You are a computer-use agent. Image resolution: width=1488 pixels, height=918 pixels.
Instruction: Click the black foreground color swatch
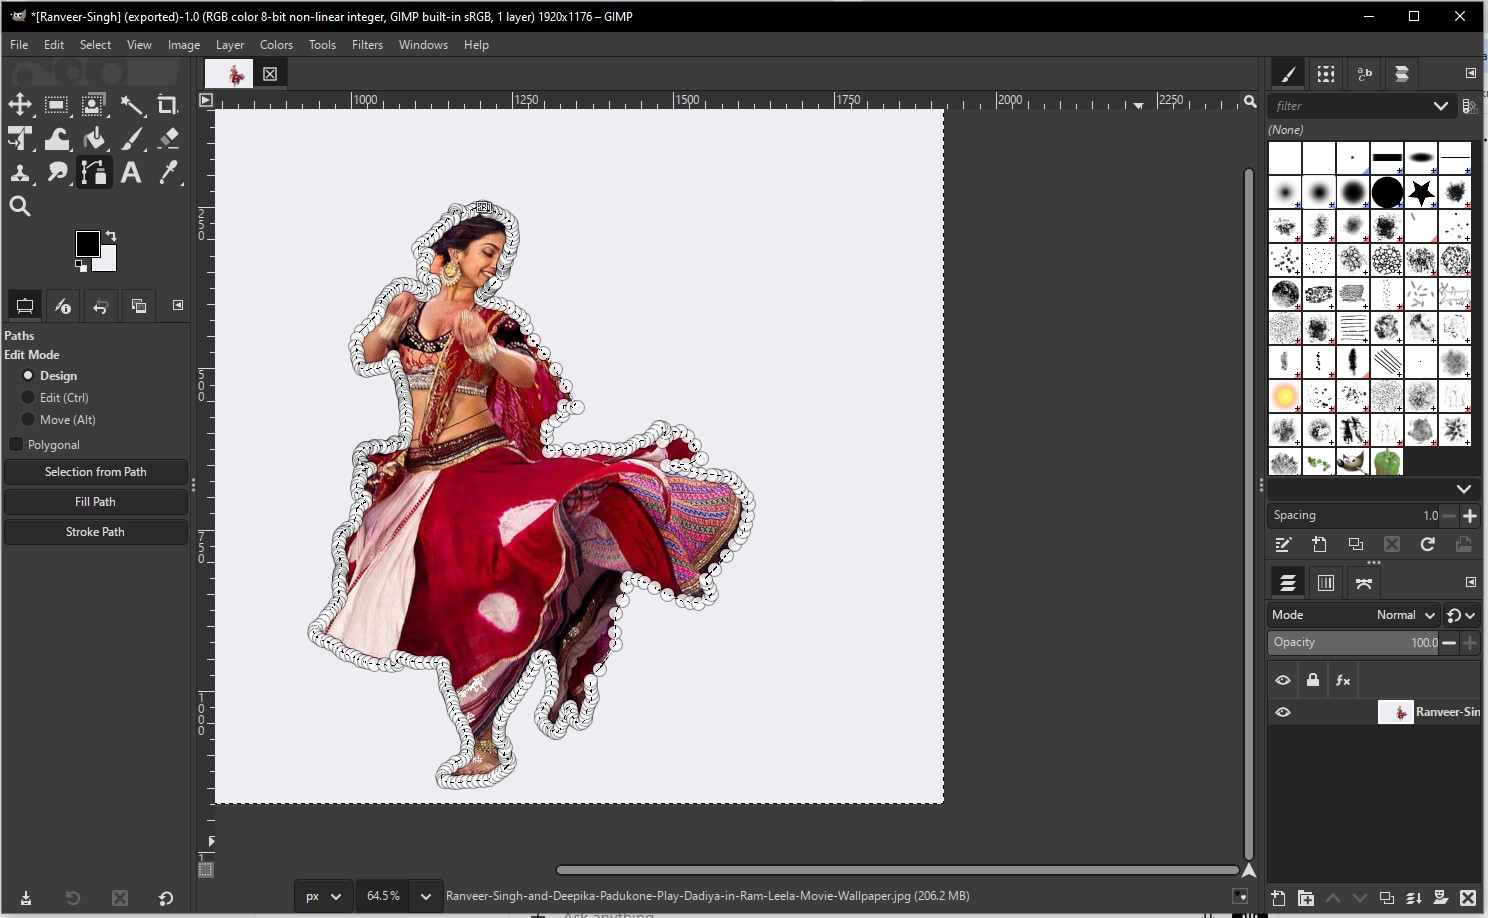click(x=87, y=243)
